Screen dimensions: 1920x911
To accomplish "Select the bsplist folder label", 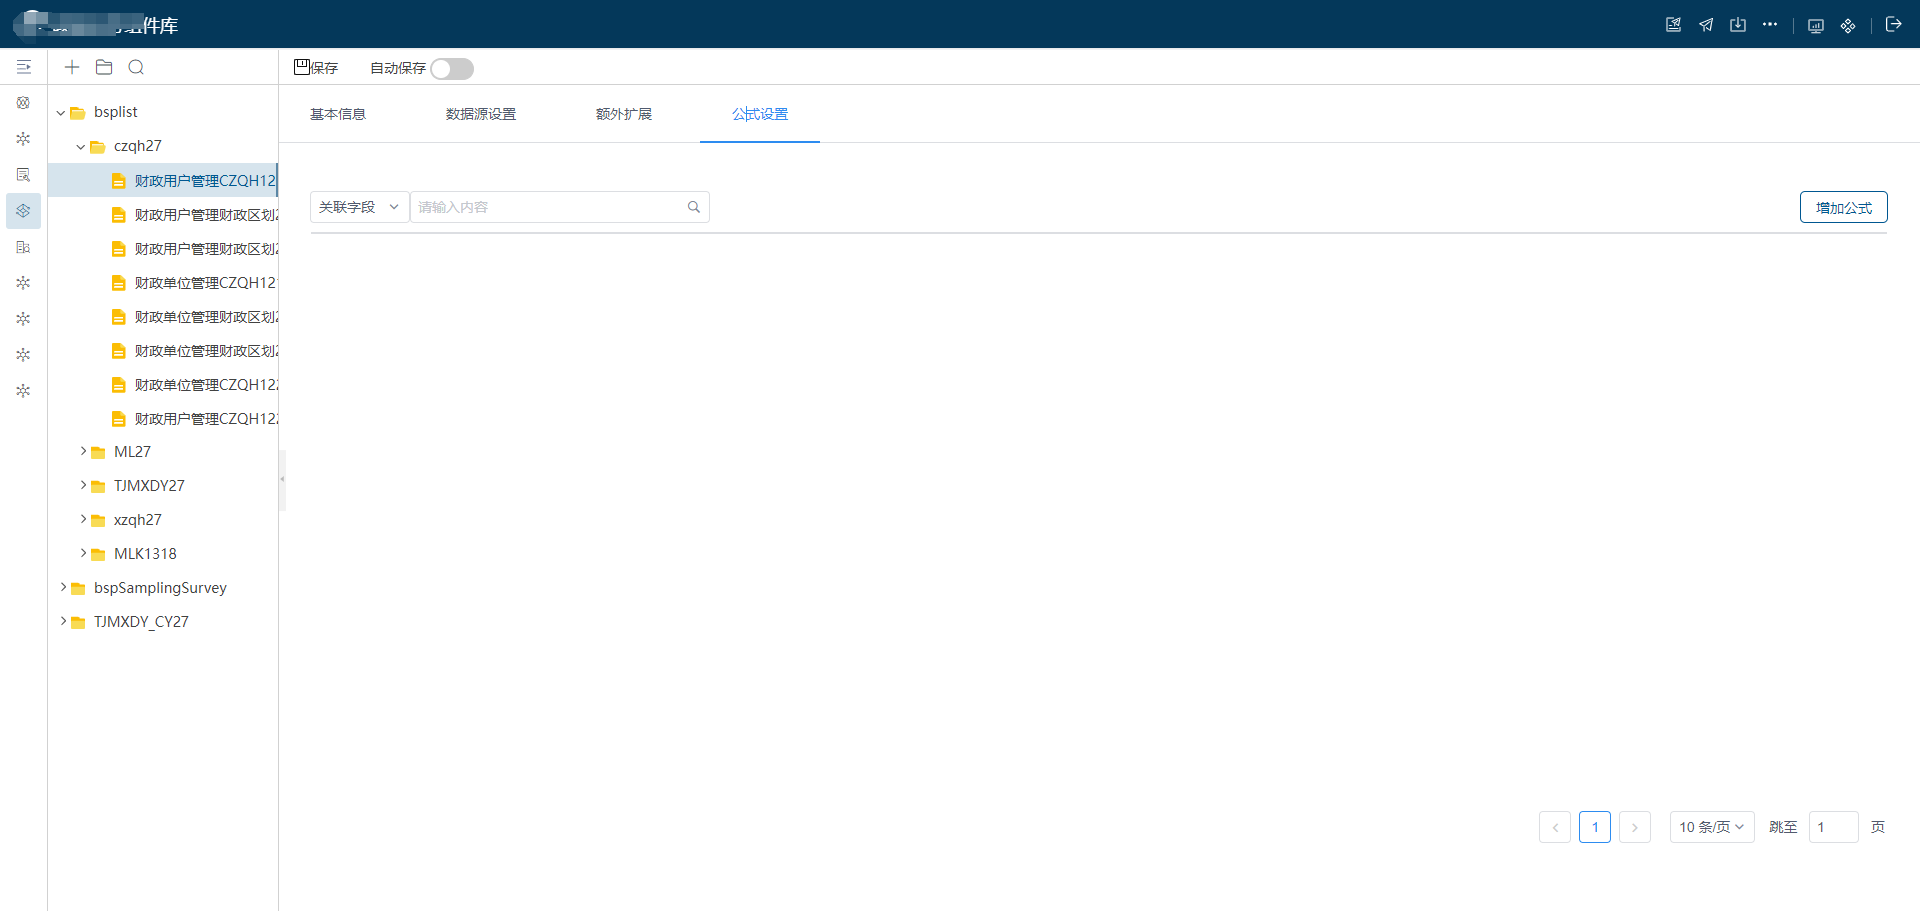I will pos(116,112).
